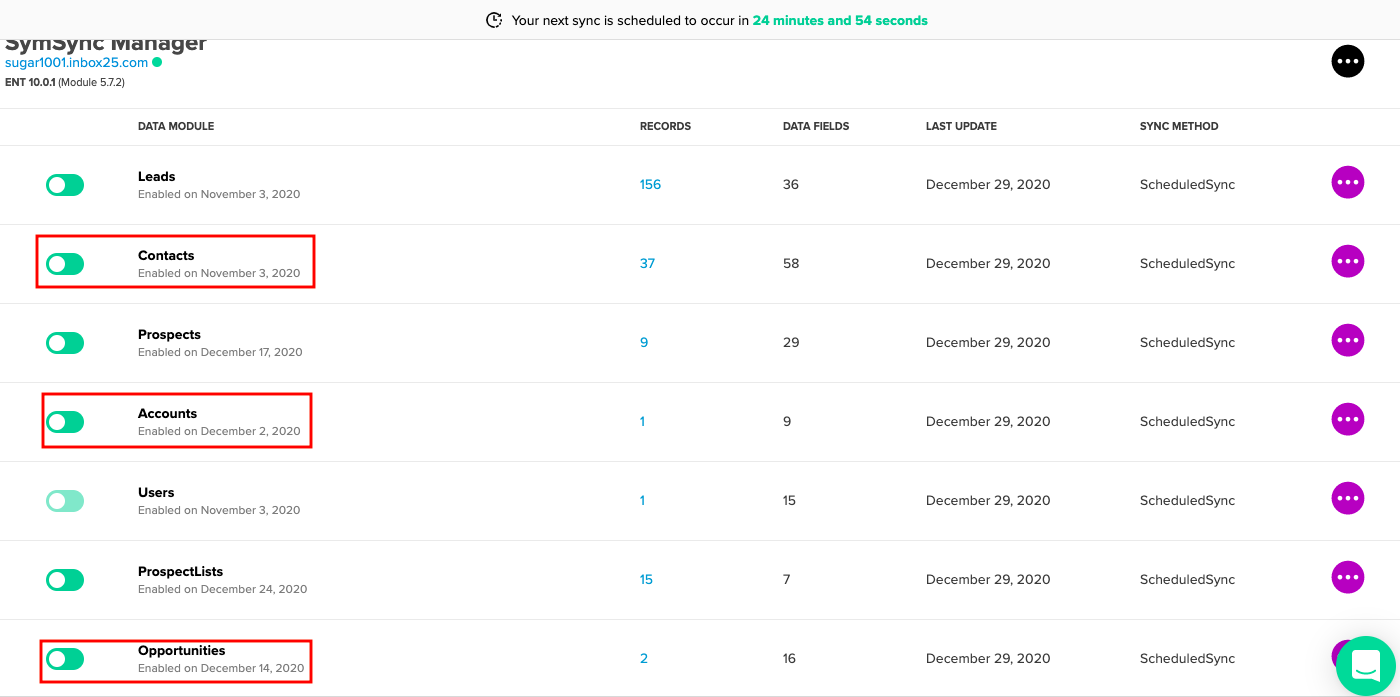Viewport: 1400px width, 697px height.
Task: Click the green connection status dot
Action: tap(157, 62)
